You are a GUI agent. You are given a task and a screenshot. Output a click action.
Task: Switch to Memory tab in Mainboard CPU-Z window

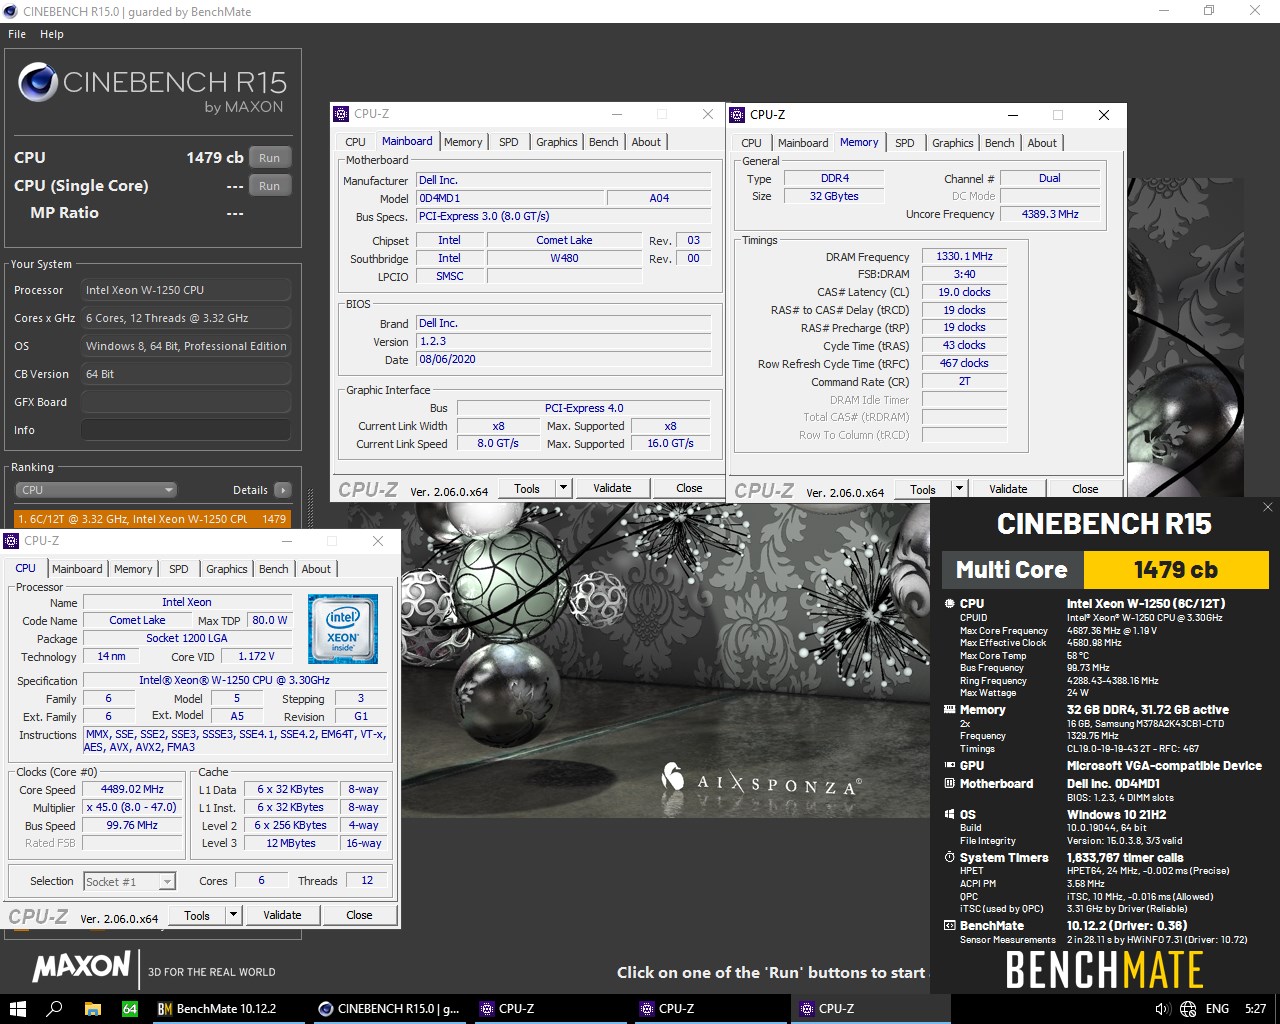(x=463, y=142)
